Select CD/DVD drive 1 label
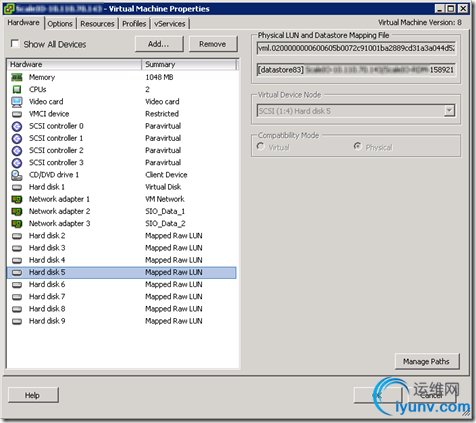Viewport: 476px width, 423px height. point(54,175)
